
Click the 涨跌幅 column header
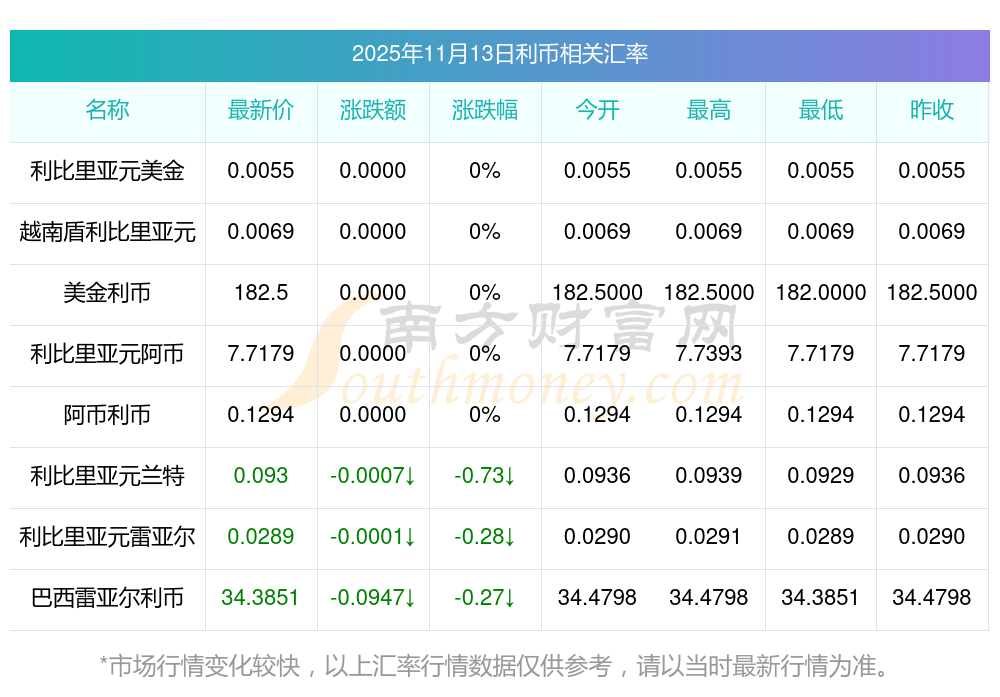tap(485, 110)
